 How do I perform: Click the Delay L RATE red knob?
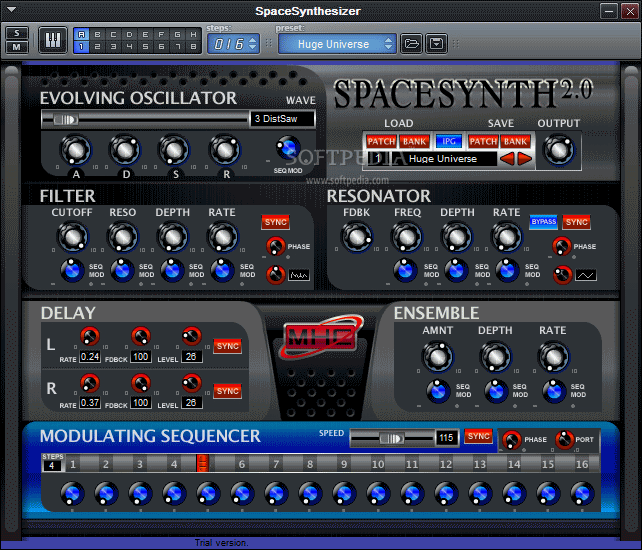[90, 336]
